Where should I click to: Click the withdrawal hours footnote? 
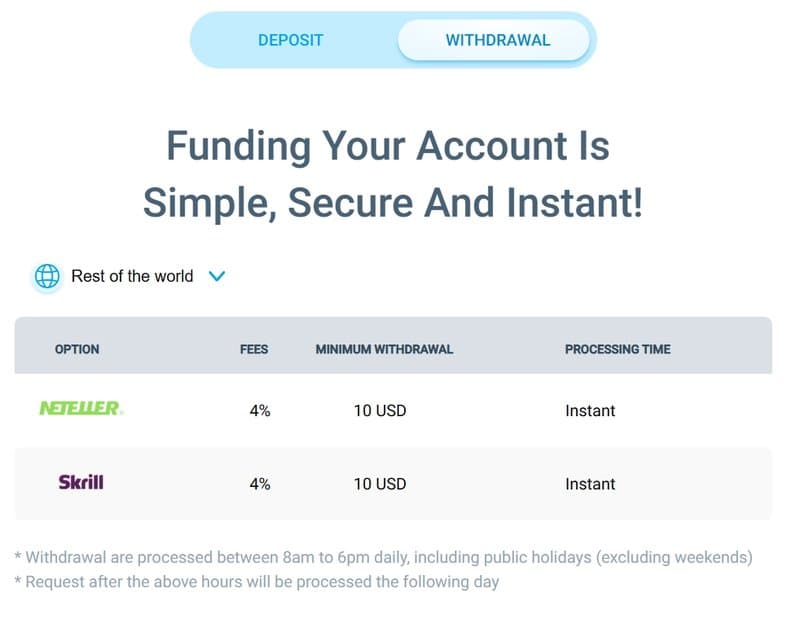383,557
